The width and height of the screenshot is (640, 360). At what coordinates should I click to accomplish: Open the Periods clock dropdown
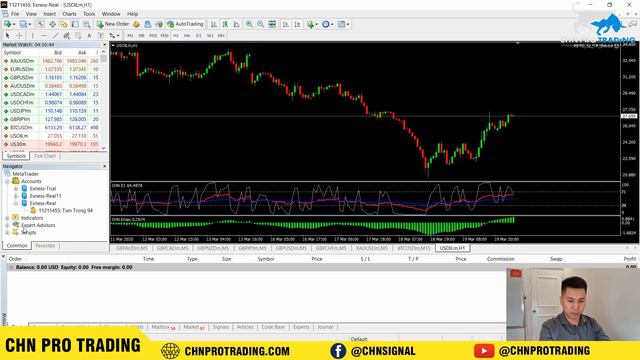(x=327, y=24)
